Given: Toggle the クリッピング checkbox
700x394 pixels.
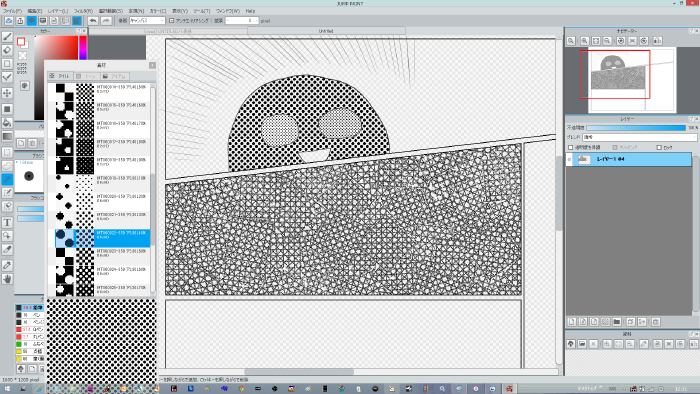Looking at the screenshot, I should pyautogui.click(x=615, y=147).
